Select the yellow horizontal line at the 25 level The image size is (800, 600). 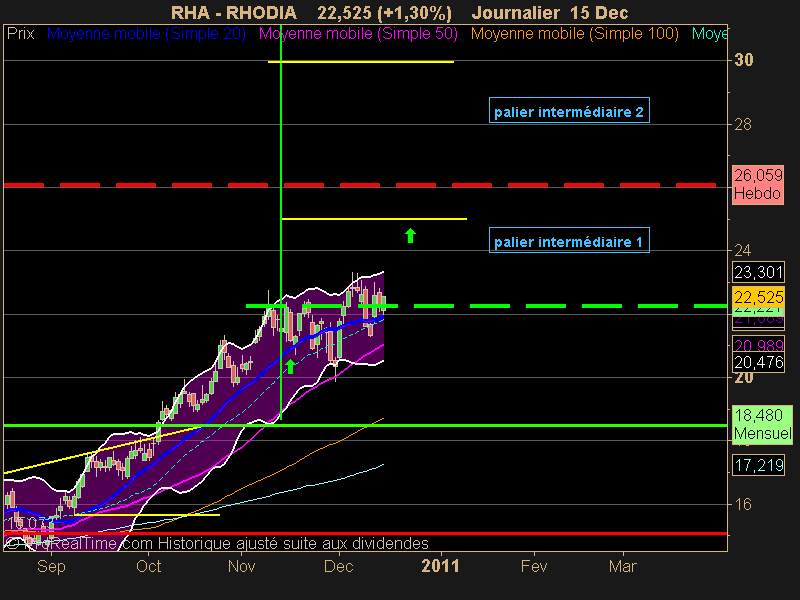click(x=374, y=219)
